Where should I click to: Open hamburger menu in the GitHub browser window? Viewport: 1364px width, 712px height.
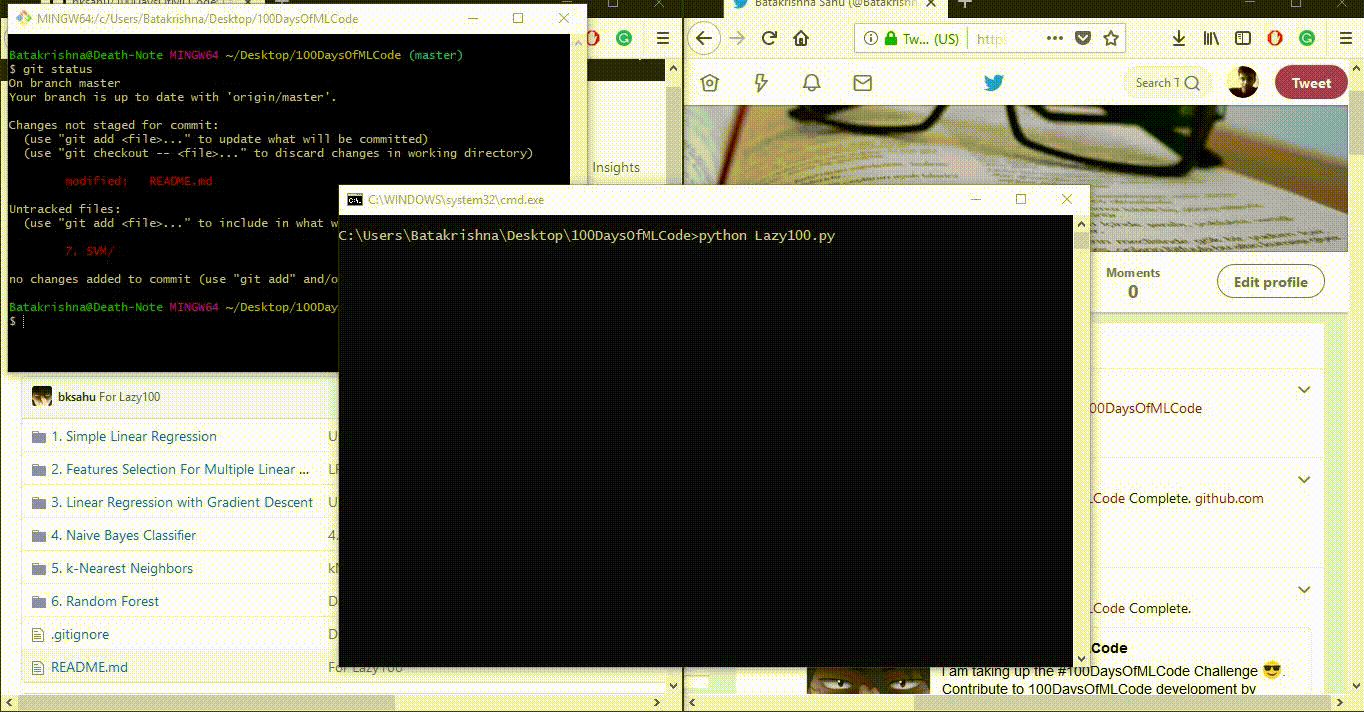click(x=662, y=38)
